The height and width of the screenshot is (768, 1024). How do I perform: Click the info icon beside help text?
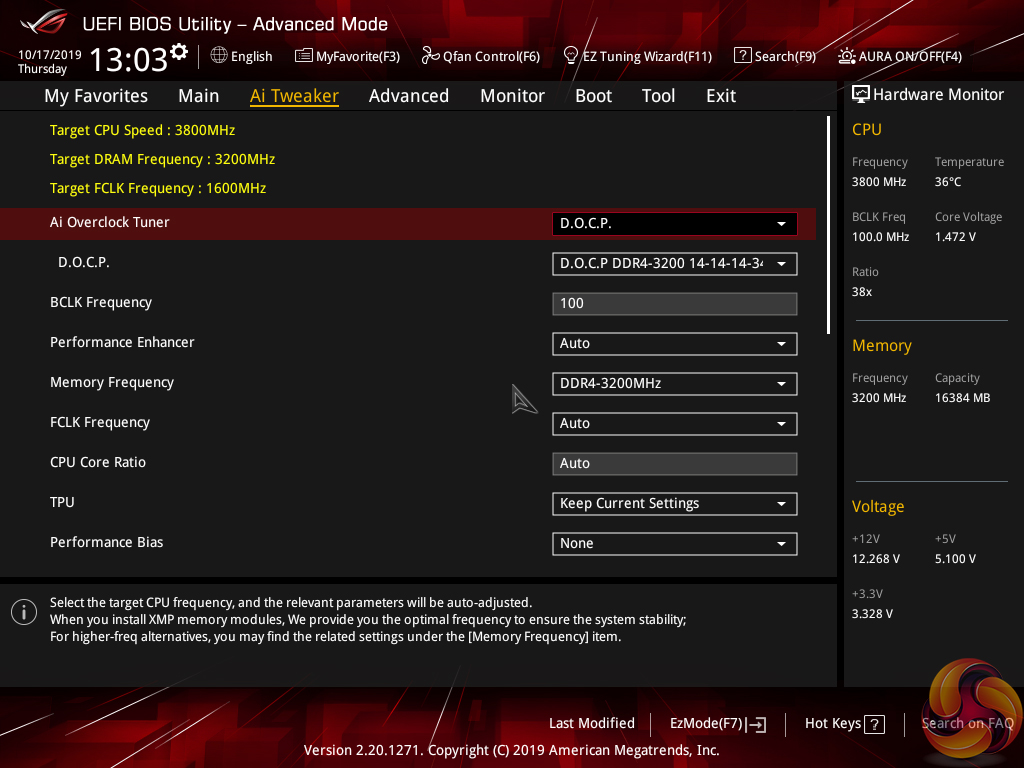24,612
